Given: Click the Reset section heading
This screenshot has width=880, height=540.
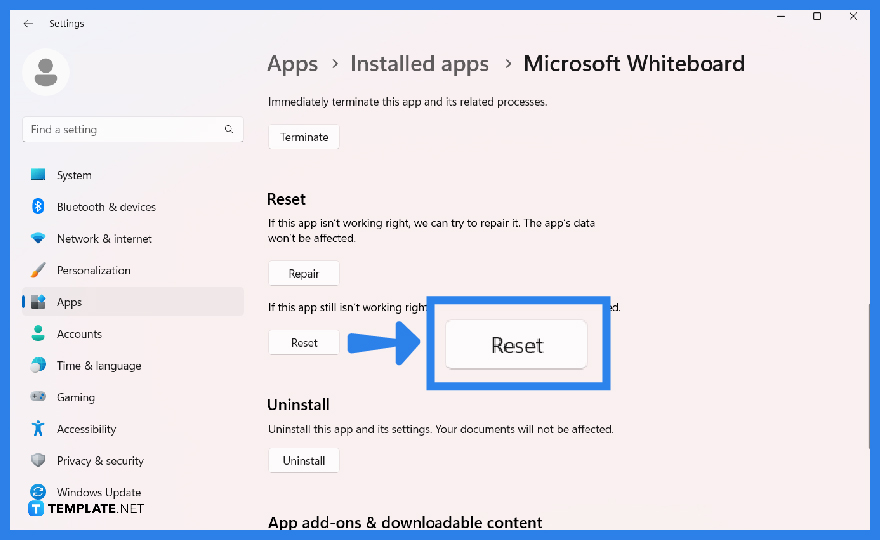Looking at the screenshot, I should coord(286,199).
